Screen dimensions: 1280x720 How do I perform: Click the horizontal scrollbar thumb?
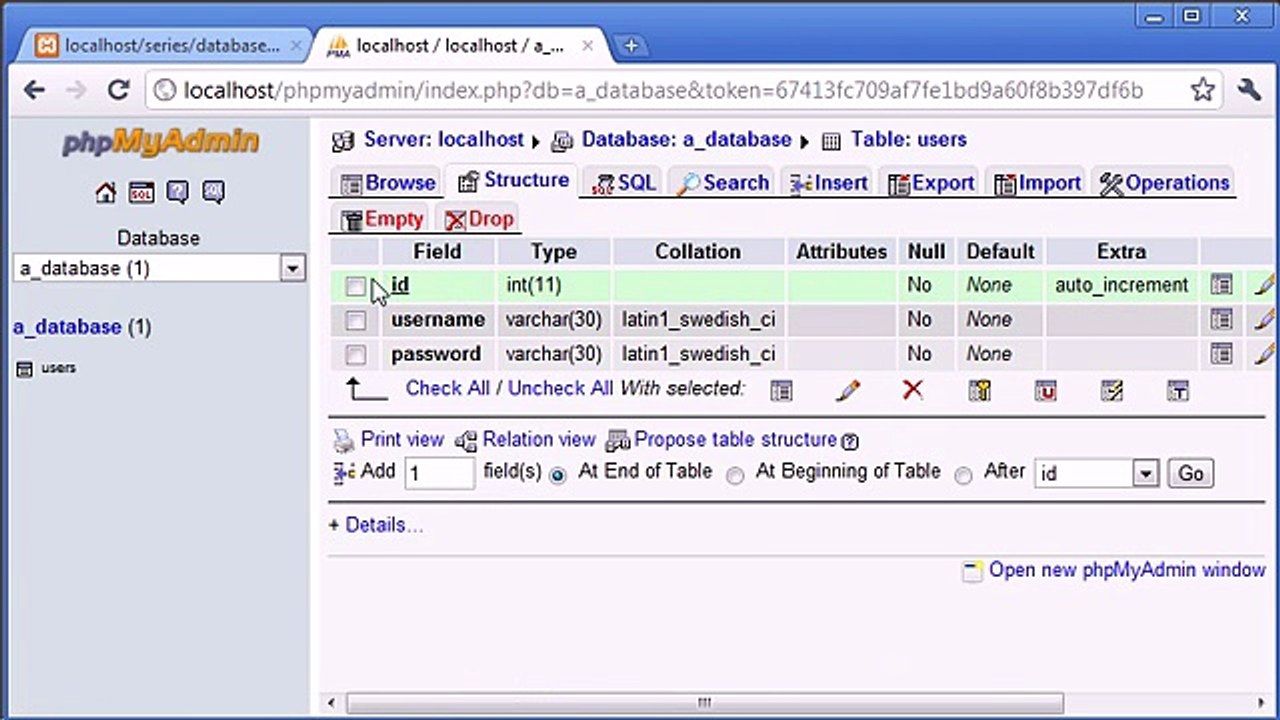coord(705,703)
